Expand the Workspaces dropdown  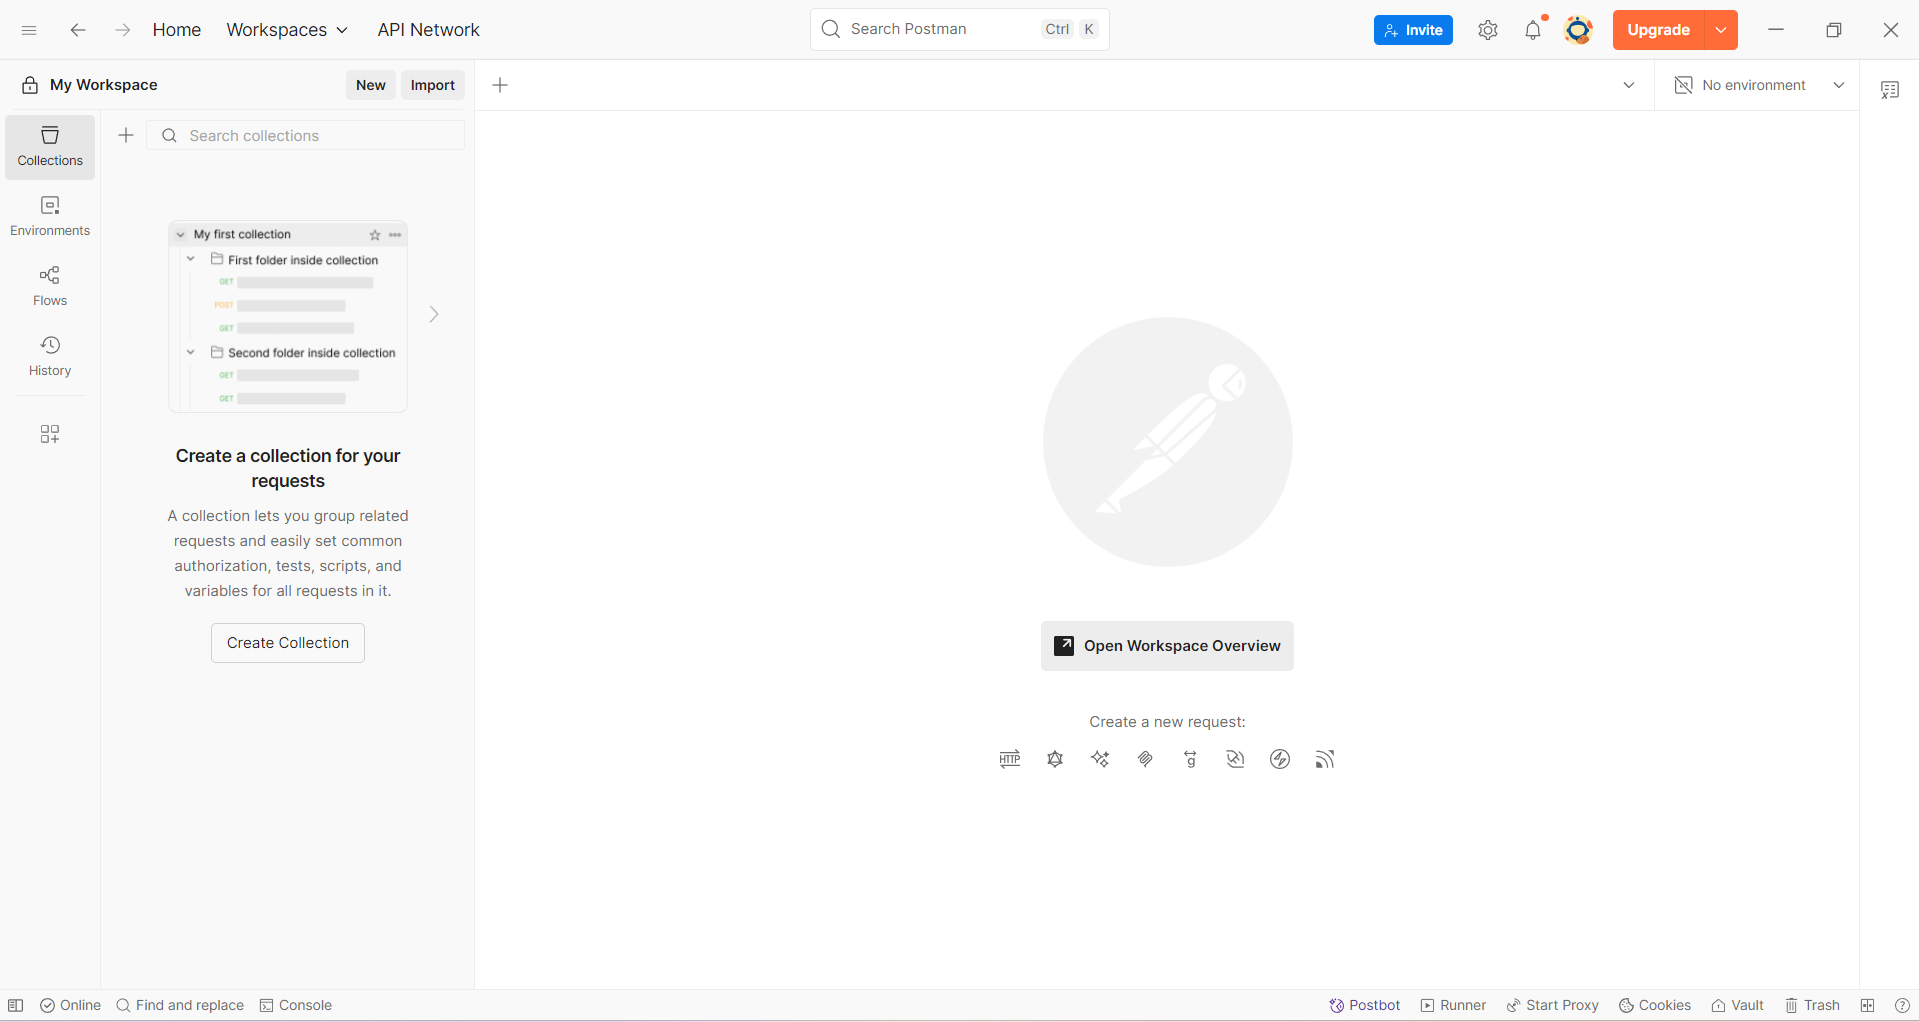(x=287, y=30)
